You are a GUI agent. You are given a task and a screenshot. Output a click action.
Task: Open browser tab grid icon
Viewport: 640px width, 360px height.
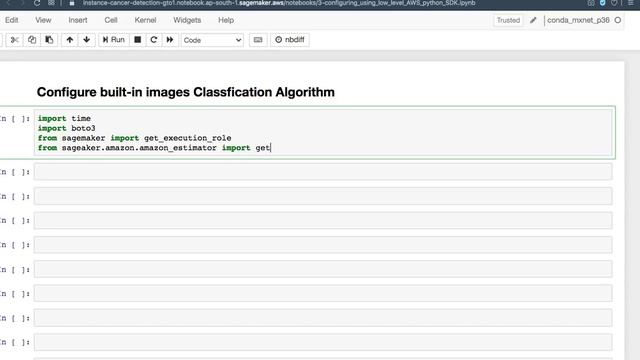point(51,3)
